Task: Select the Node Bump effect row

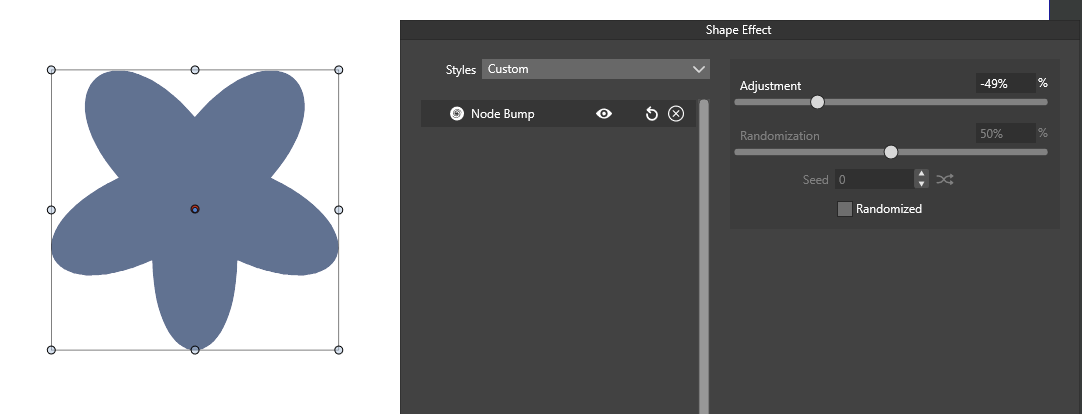Action: tap(530, 114)
